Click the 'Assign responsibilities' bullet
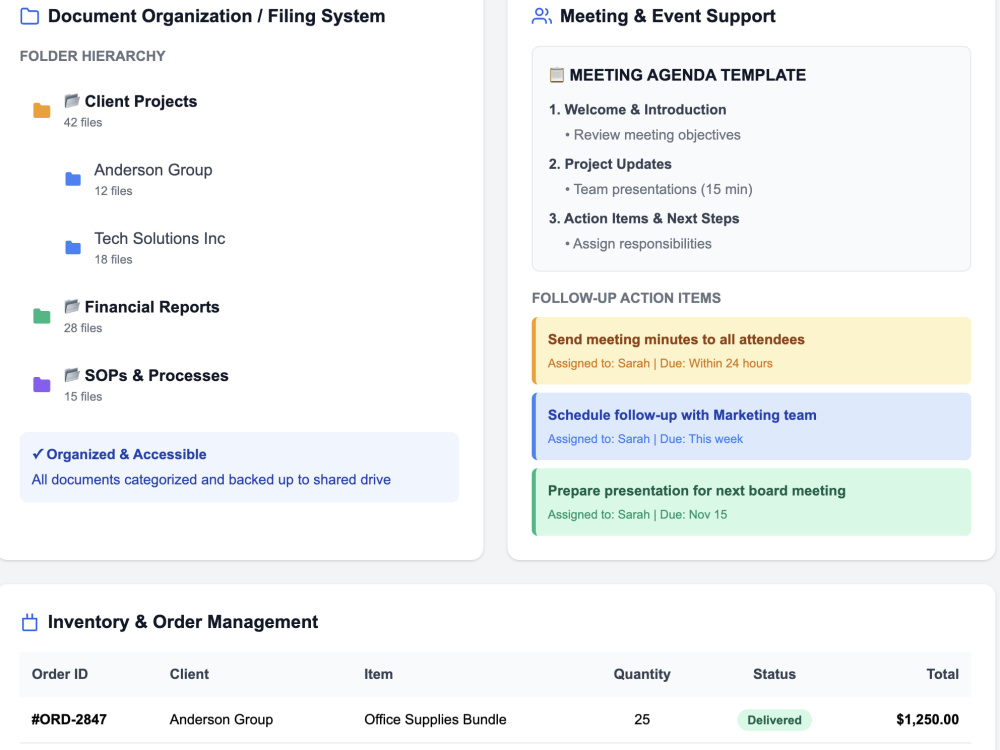This screenshot has height=750, width=1000. point(638,244)
